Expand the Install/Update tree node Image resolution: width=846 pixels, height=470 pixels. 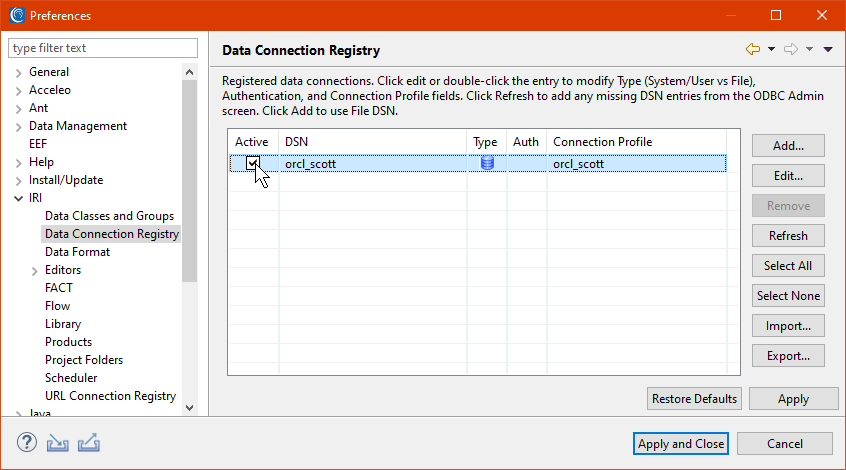pos(18,181)
